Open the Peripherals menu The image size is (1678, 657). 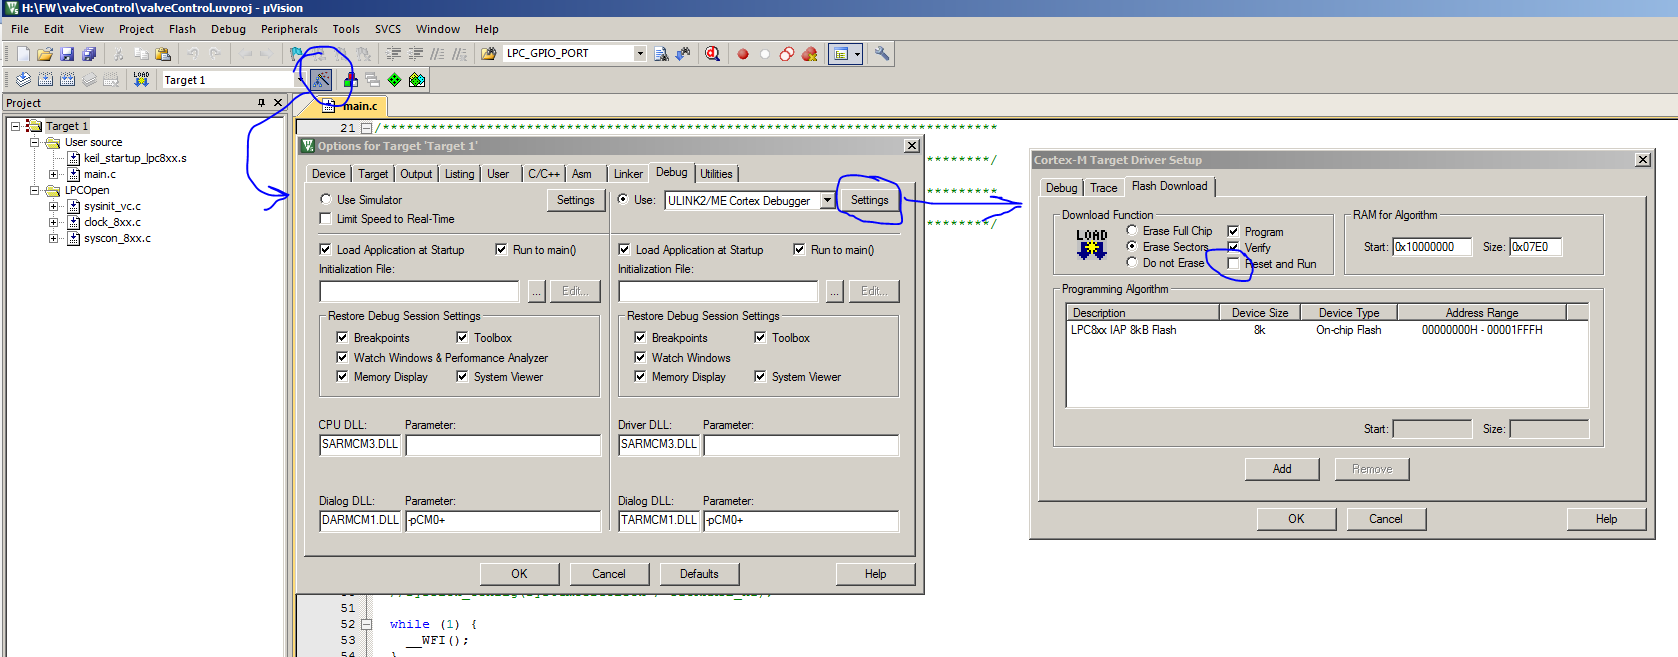[289, 29]
